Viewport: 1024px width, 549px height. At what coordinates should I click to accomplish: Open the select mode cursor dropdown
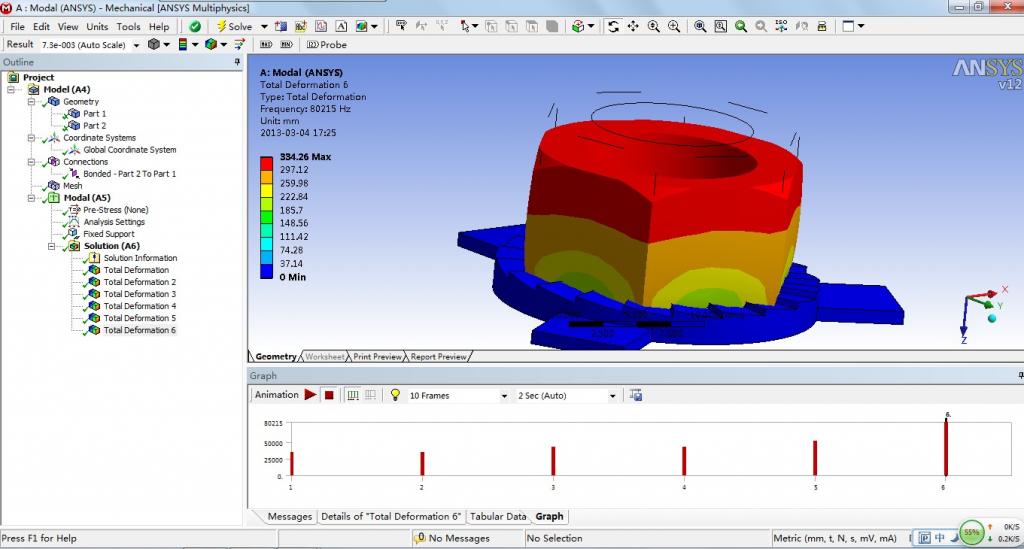[474, 27]
